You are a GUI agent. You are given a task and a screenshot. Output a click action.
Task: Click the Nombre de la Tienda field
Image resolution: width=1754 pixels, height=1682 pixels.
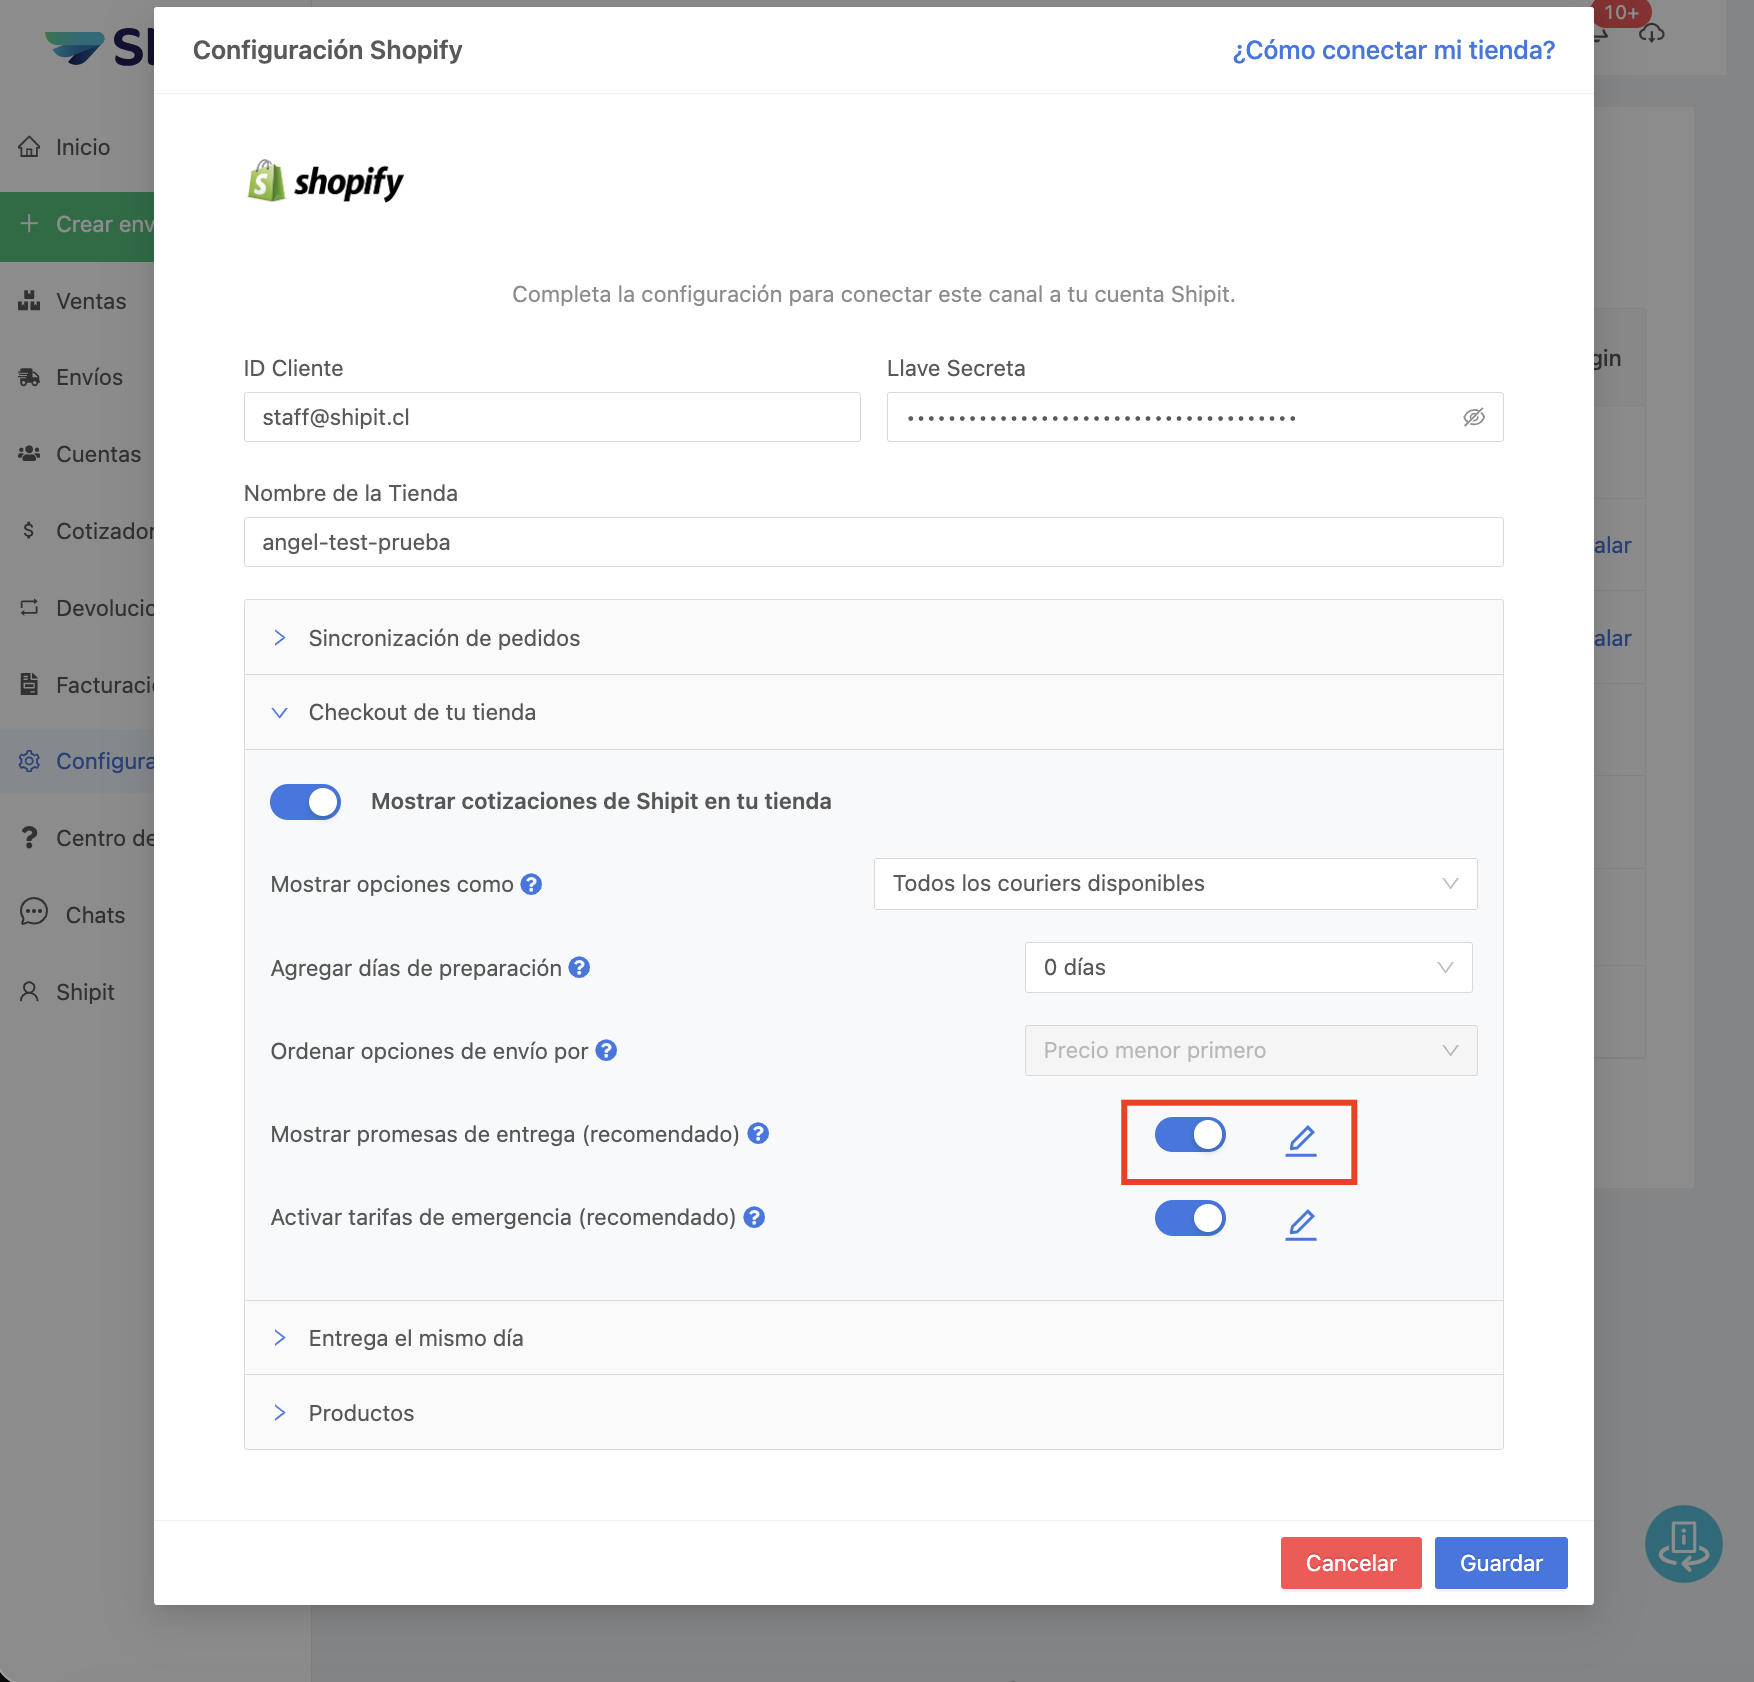click(873, 542)
